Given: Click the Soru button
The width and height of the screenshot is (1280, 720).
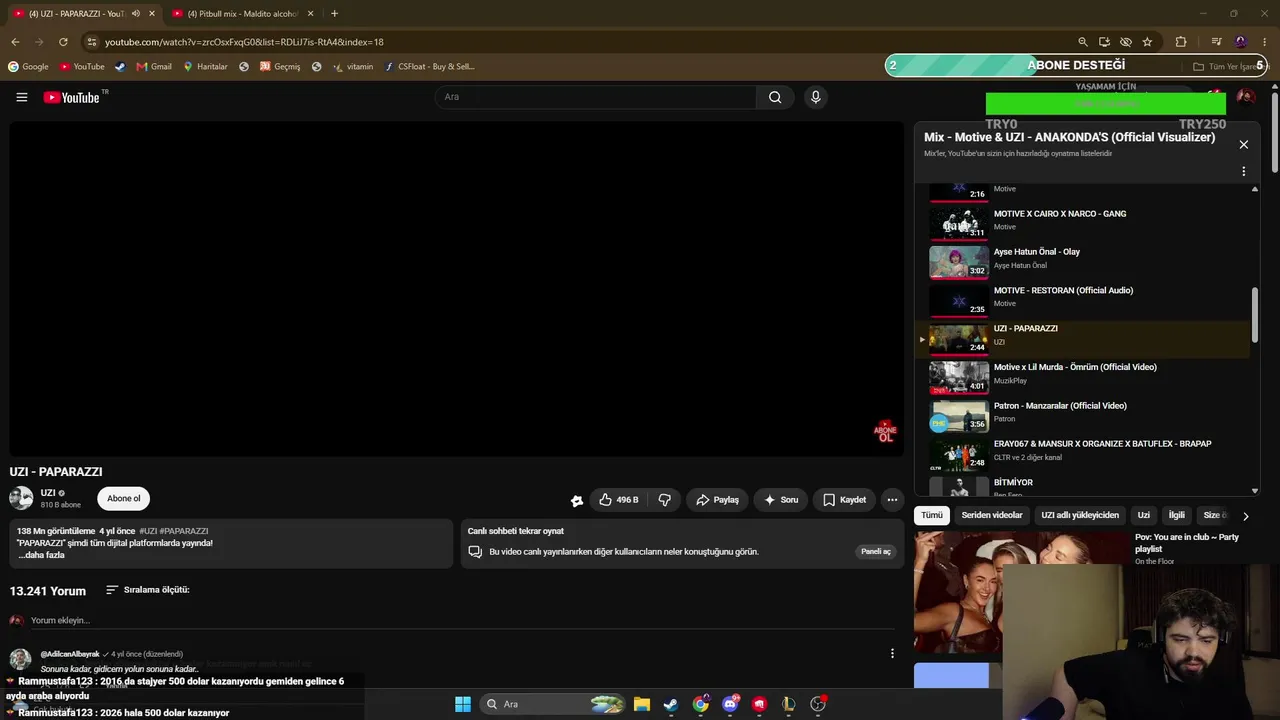Looking at the screenshot, I should pos(781,499).
